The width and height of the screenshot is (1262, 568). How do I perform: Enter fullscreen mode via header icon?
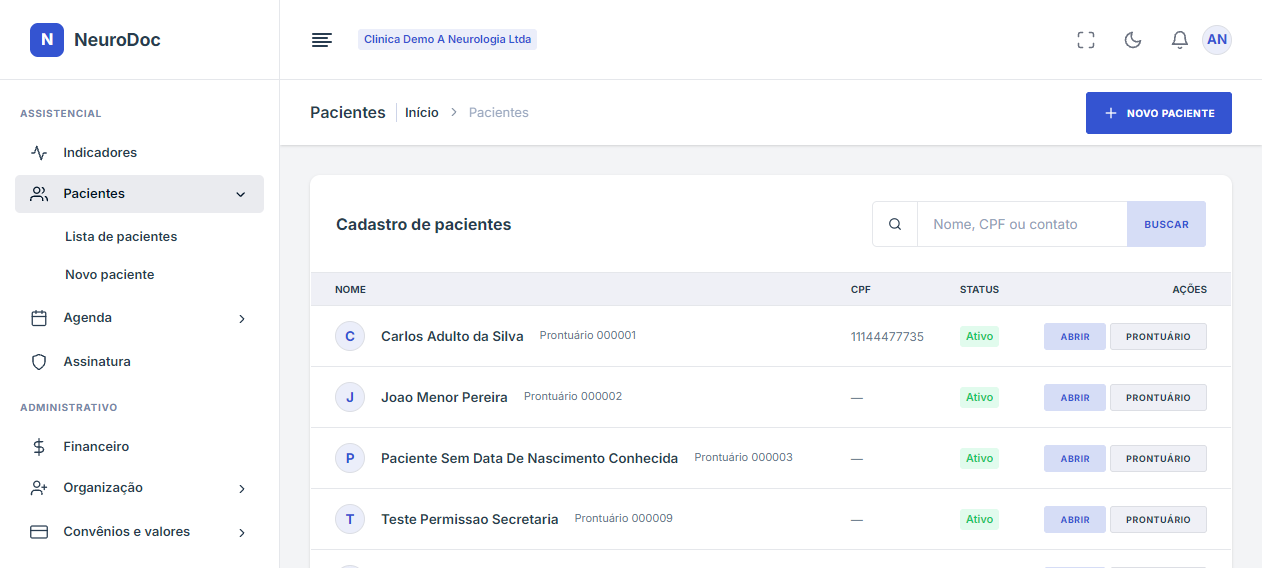coord(1086,40)
